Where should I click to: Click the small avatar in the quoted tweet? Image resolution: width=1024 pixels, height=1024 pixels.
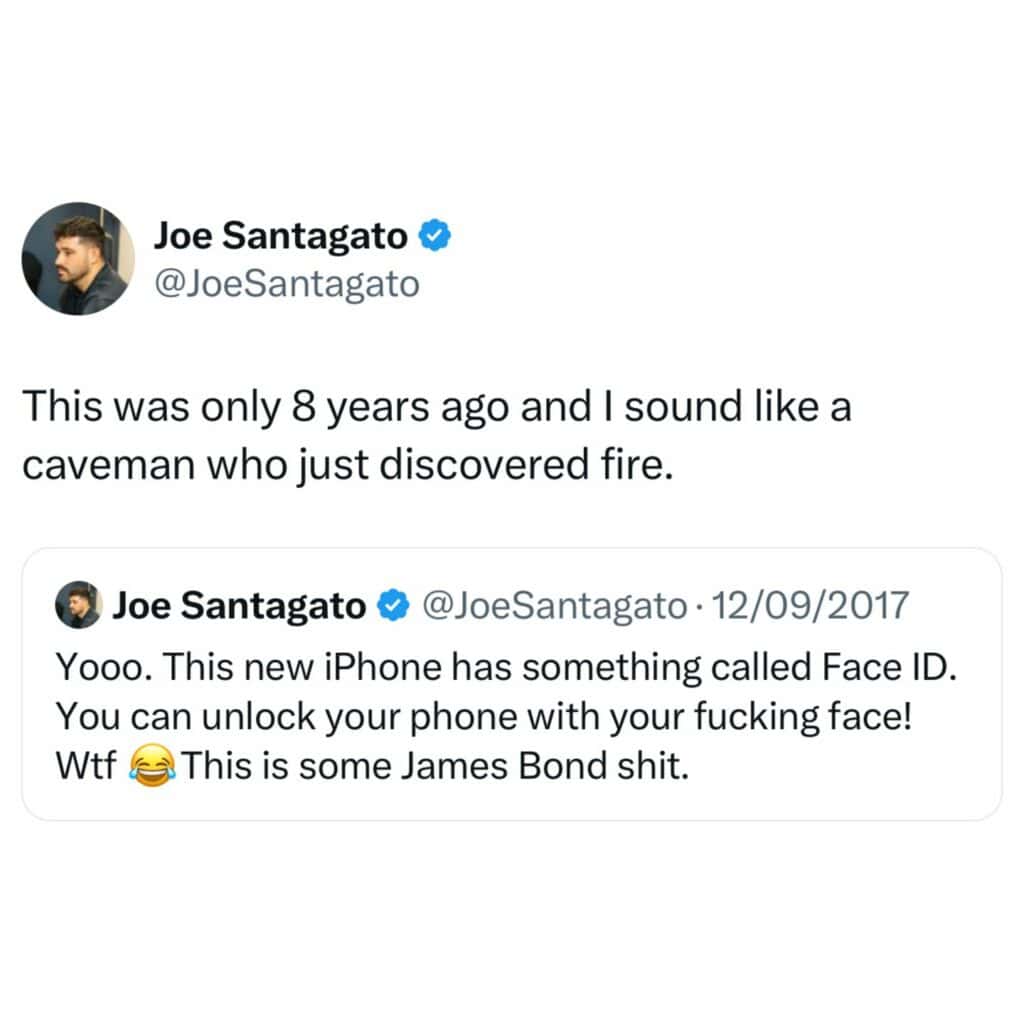pyautogui.click(x=78, y=606)
